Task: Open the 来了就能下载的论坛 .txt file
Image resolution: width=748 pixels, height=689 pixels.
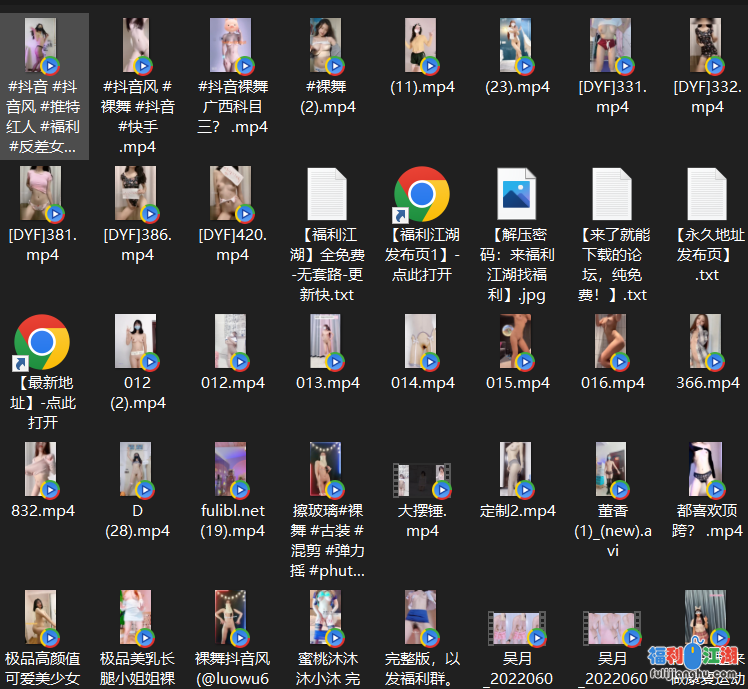Action: (612, 194)
